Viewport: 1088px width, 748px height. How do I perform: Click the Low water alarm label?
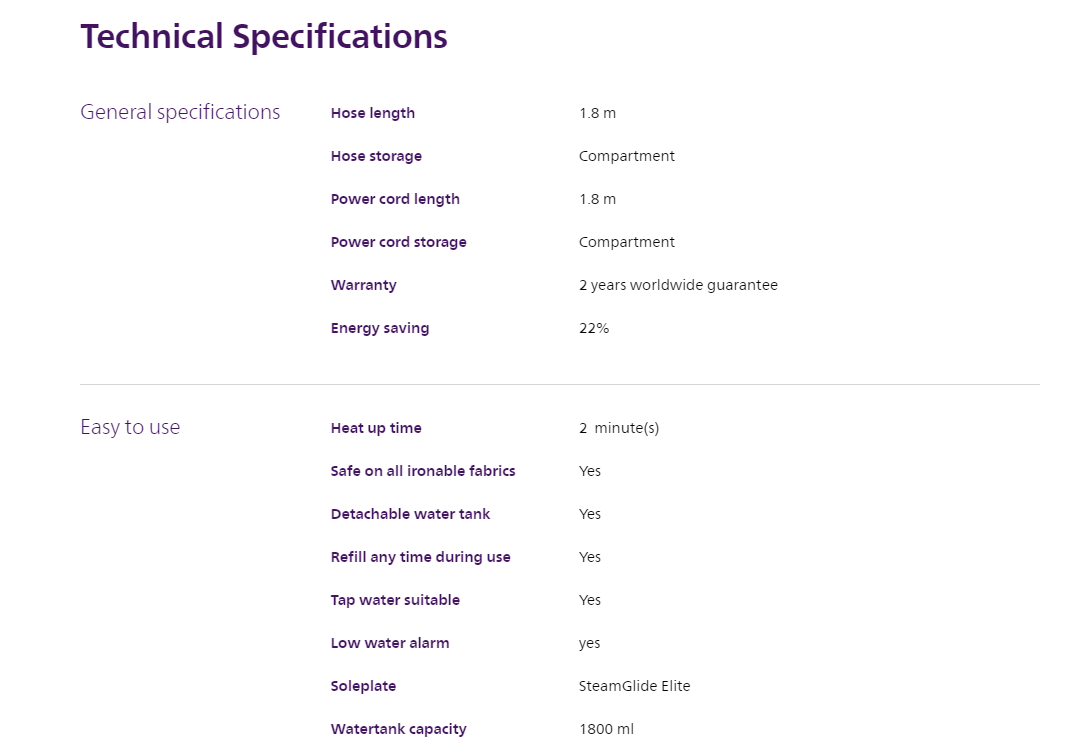point(390,643)
